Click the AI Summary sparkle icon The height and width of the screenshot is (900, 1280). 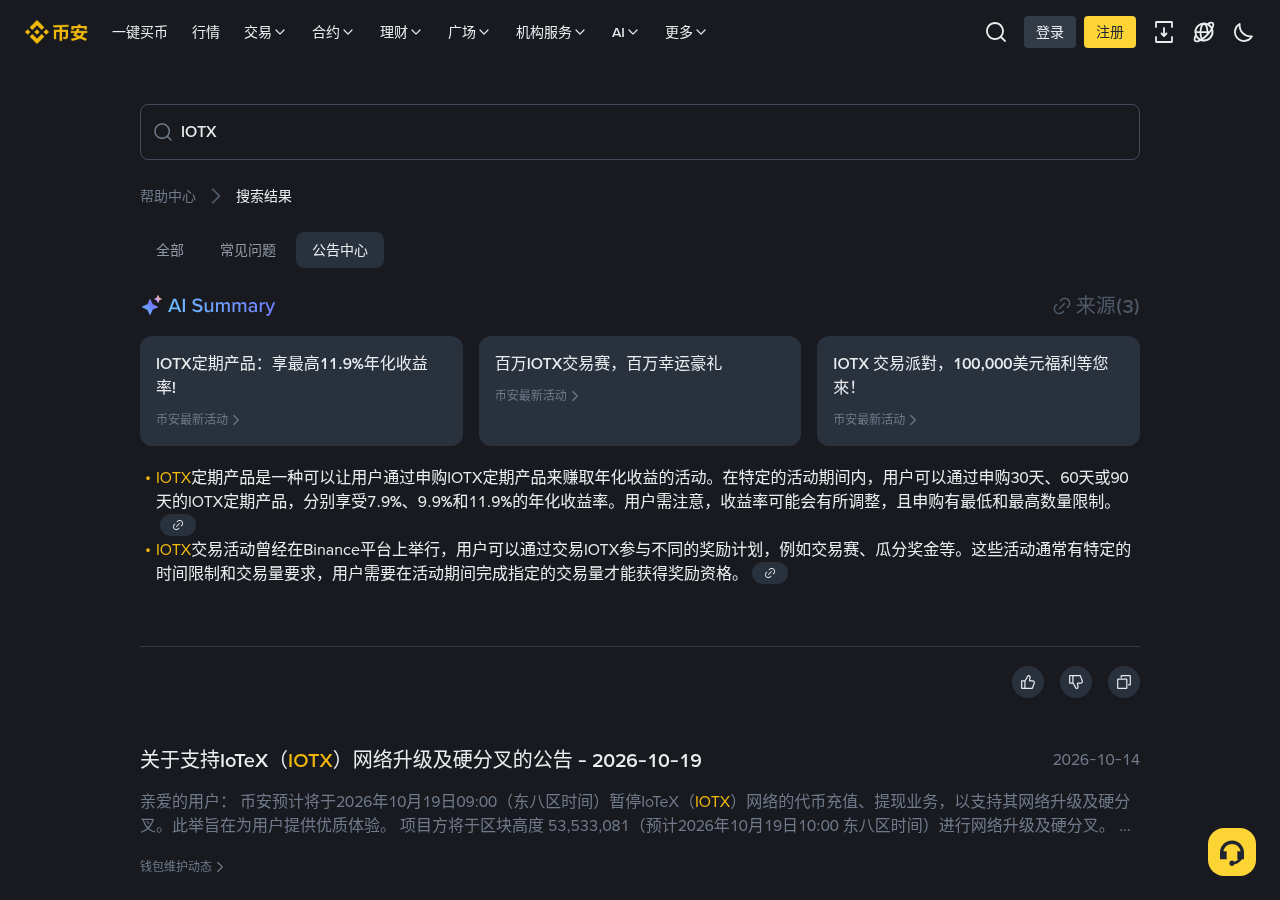point(151,306)
